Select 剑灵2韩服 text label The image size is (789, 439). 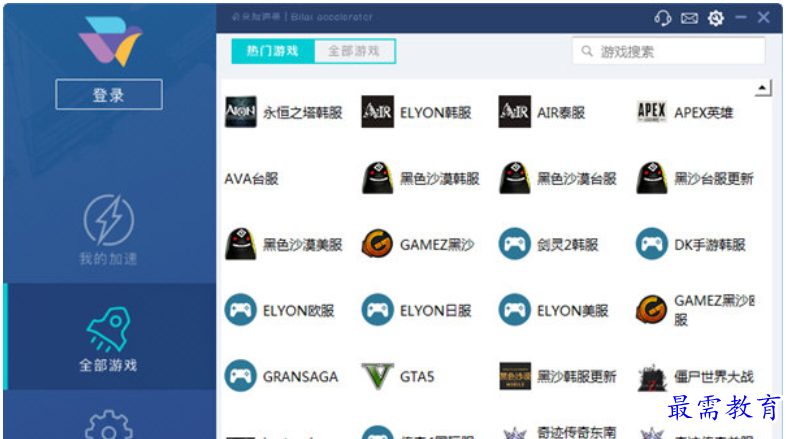(x=568, y=244)
